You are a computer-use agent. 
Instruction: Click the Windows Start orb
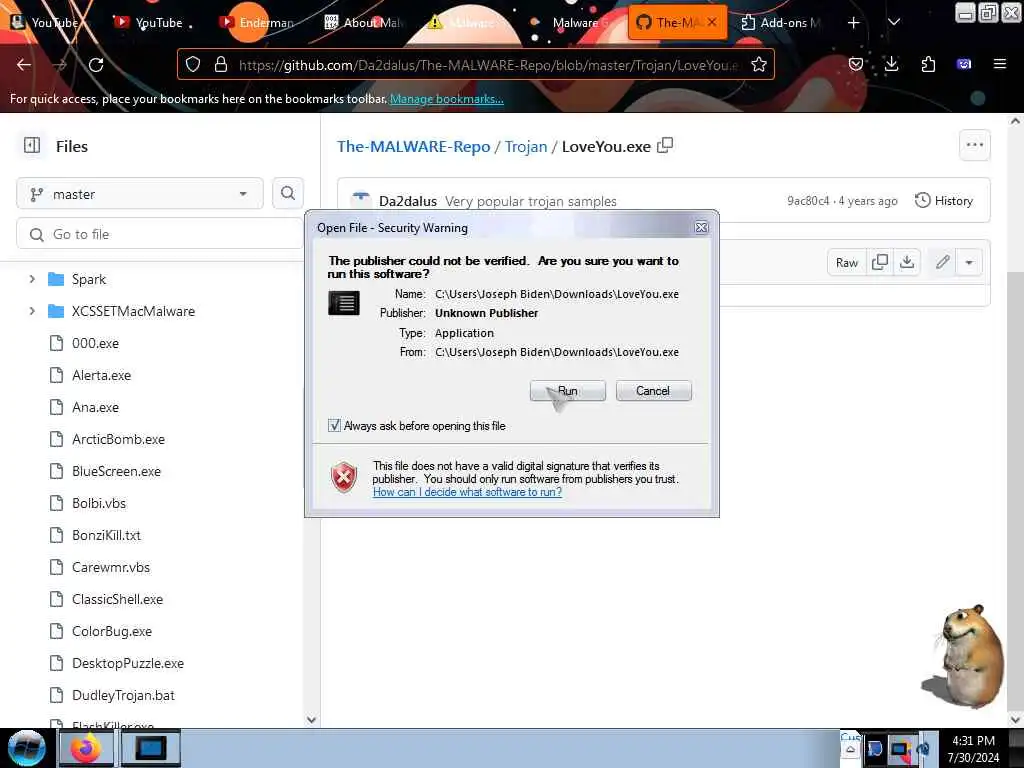click(27, 748)
